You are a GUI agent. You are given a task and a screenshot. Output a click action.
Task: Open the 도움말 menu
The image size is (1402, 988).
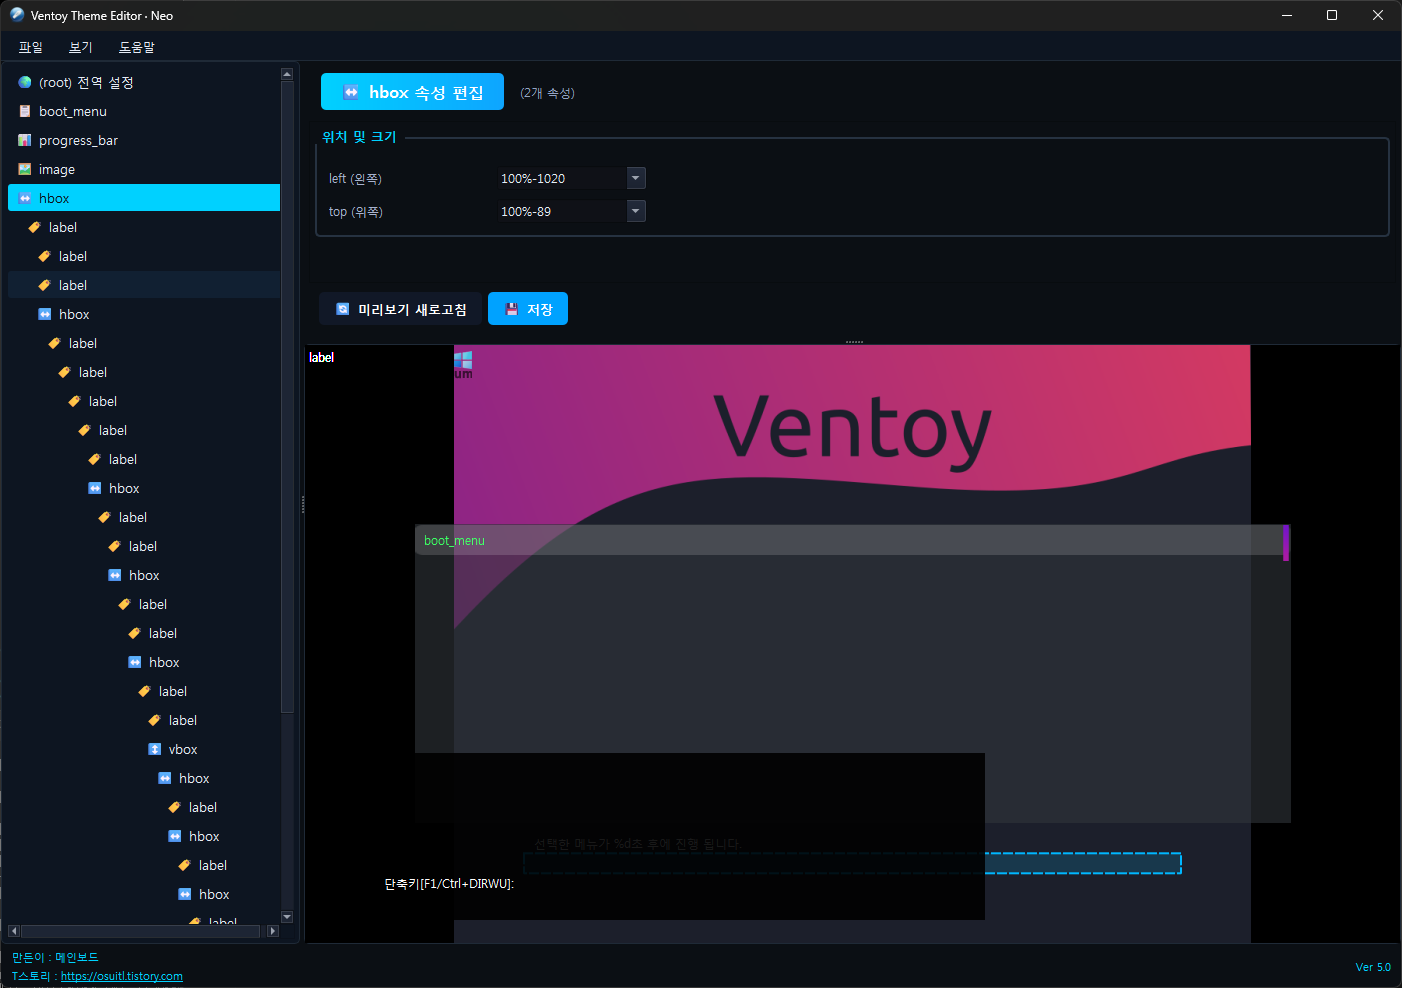137,47
